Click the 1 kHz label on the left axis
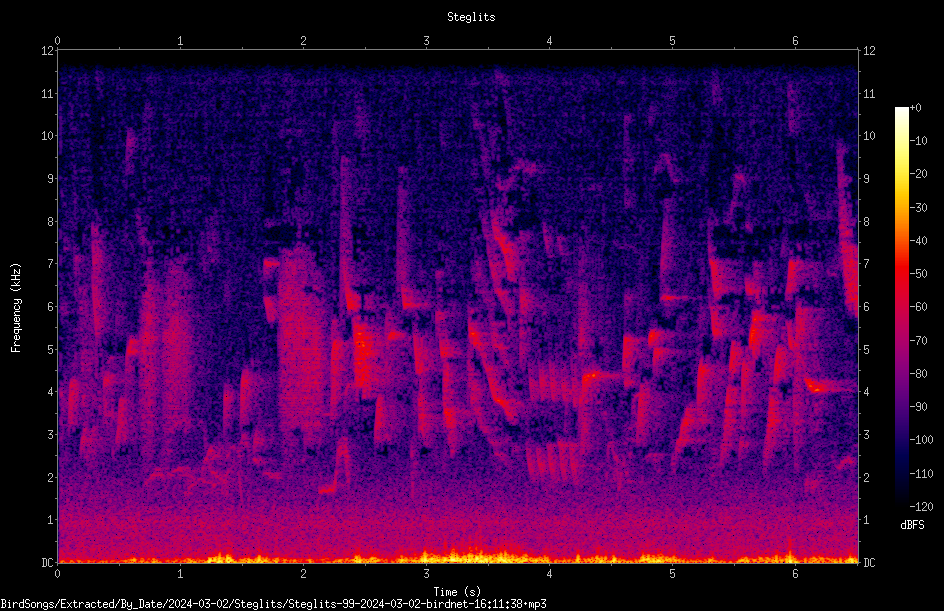Viewport: 944px width, 611px height. [x=50, y=520]
